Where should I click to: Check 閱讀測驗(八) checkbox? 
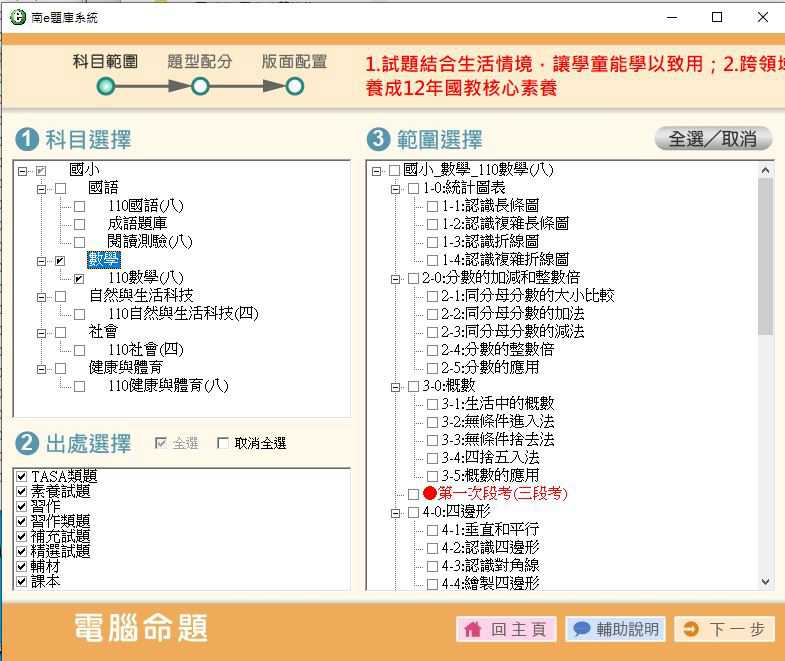pyautogui.click(x=79, y=242)
